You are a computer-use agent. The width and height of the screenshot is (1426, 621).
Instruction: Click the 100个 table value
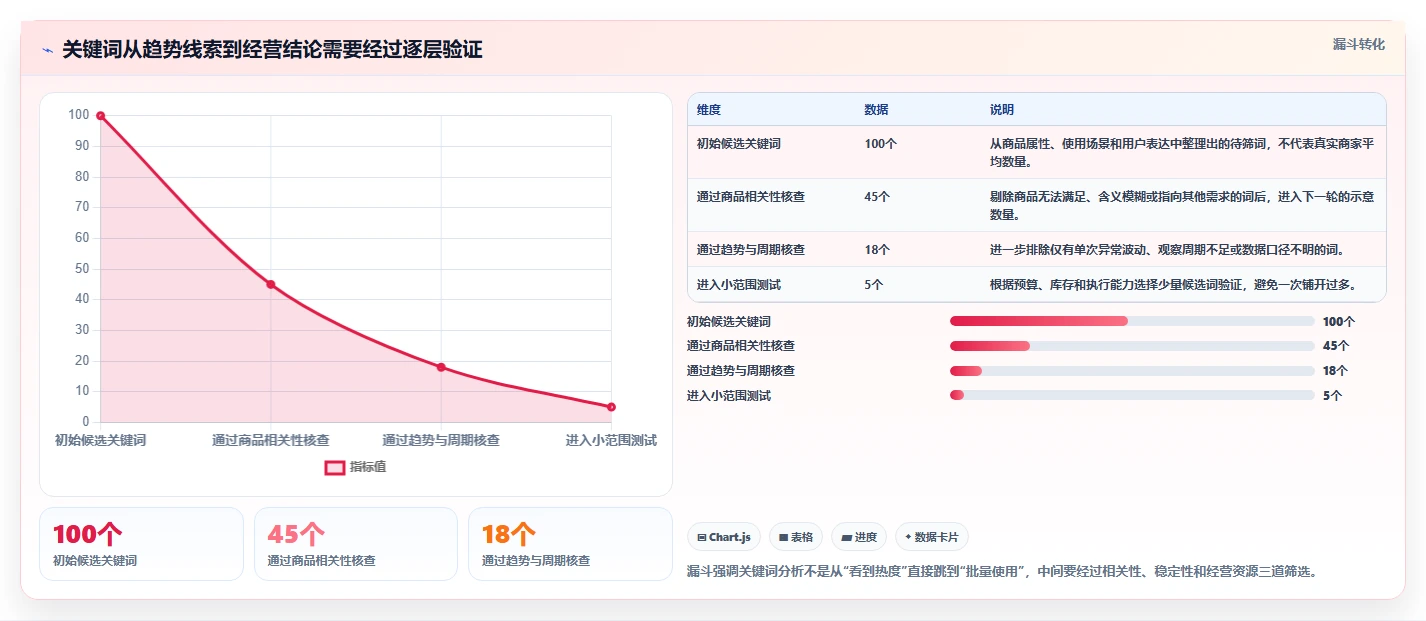point(881,144)
